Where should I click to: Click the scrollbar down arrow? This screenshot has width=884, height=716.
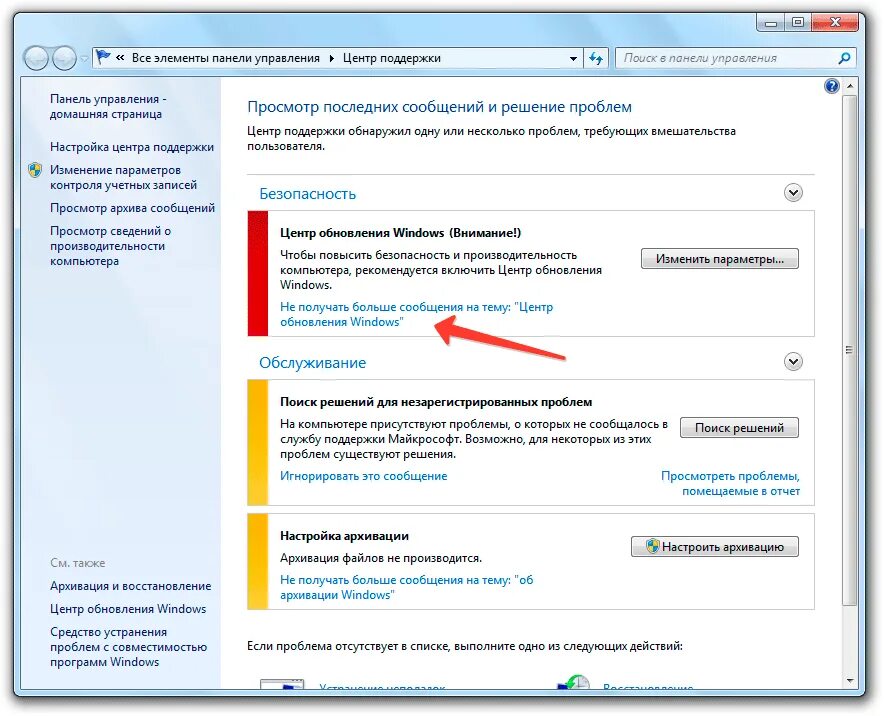(850, 681)
